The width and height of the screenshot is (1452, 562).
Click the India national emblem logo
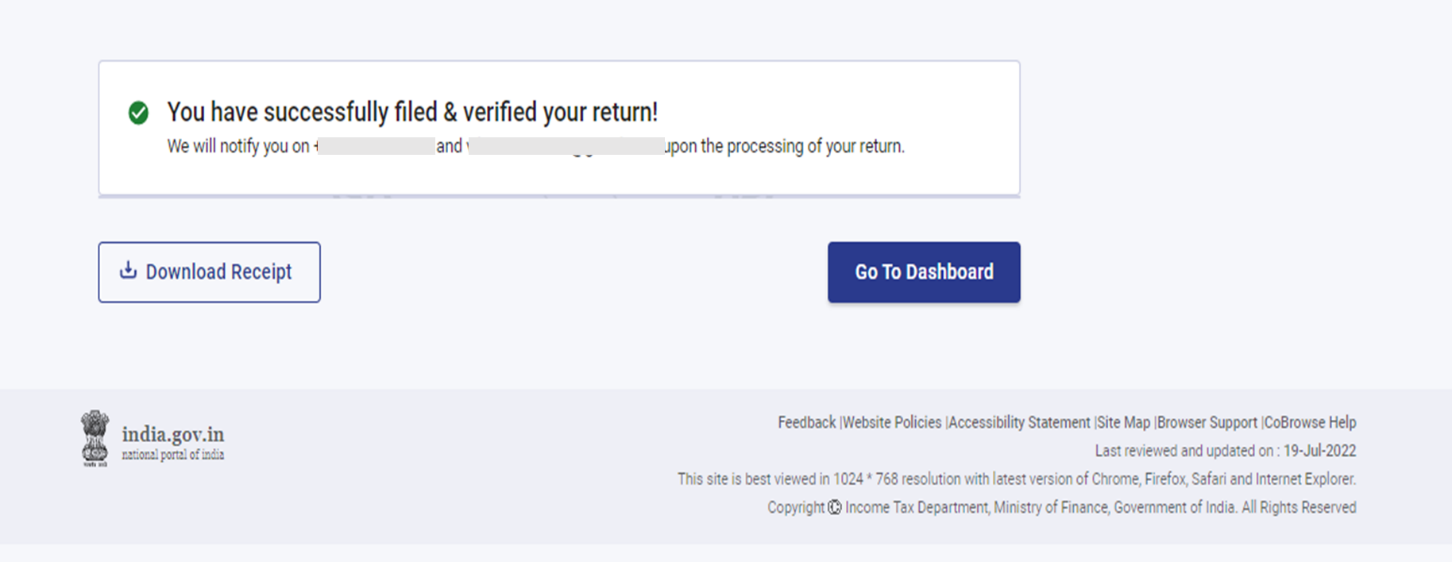click(95, 438)
